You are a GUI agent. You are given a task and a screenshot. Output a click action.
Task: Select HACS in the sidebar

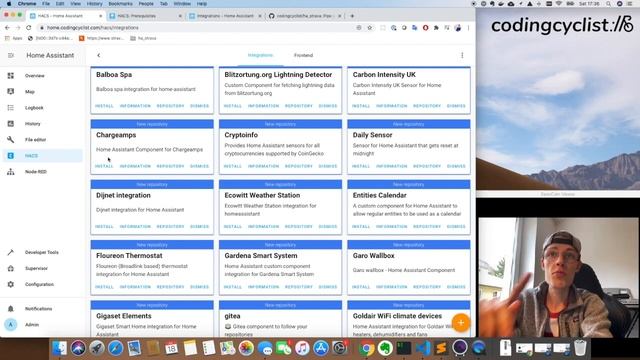(42, 156)
